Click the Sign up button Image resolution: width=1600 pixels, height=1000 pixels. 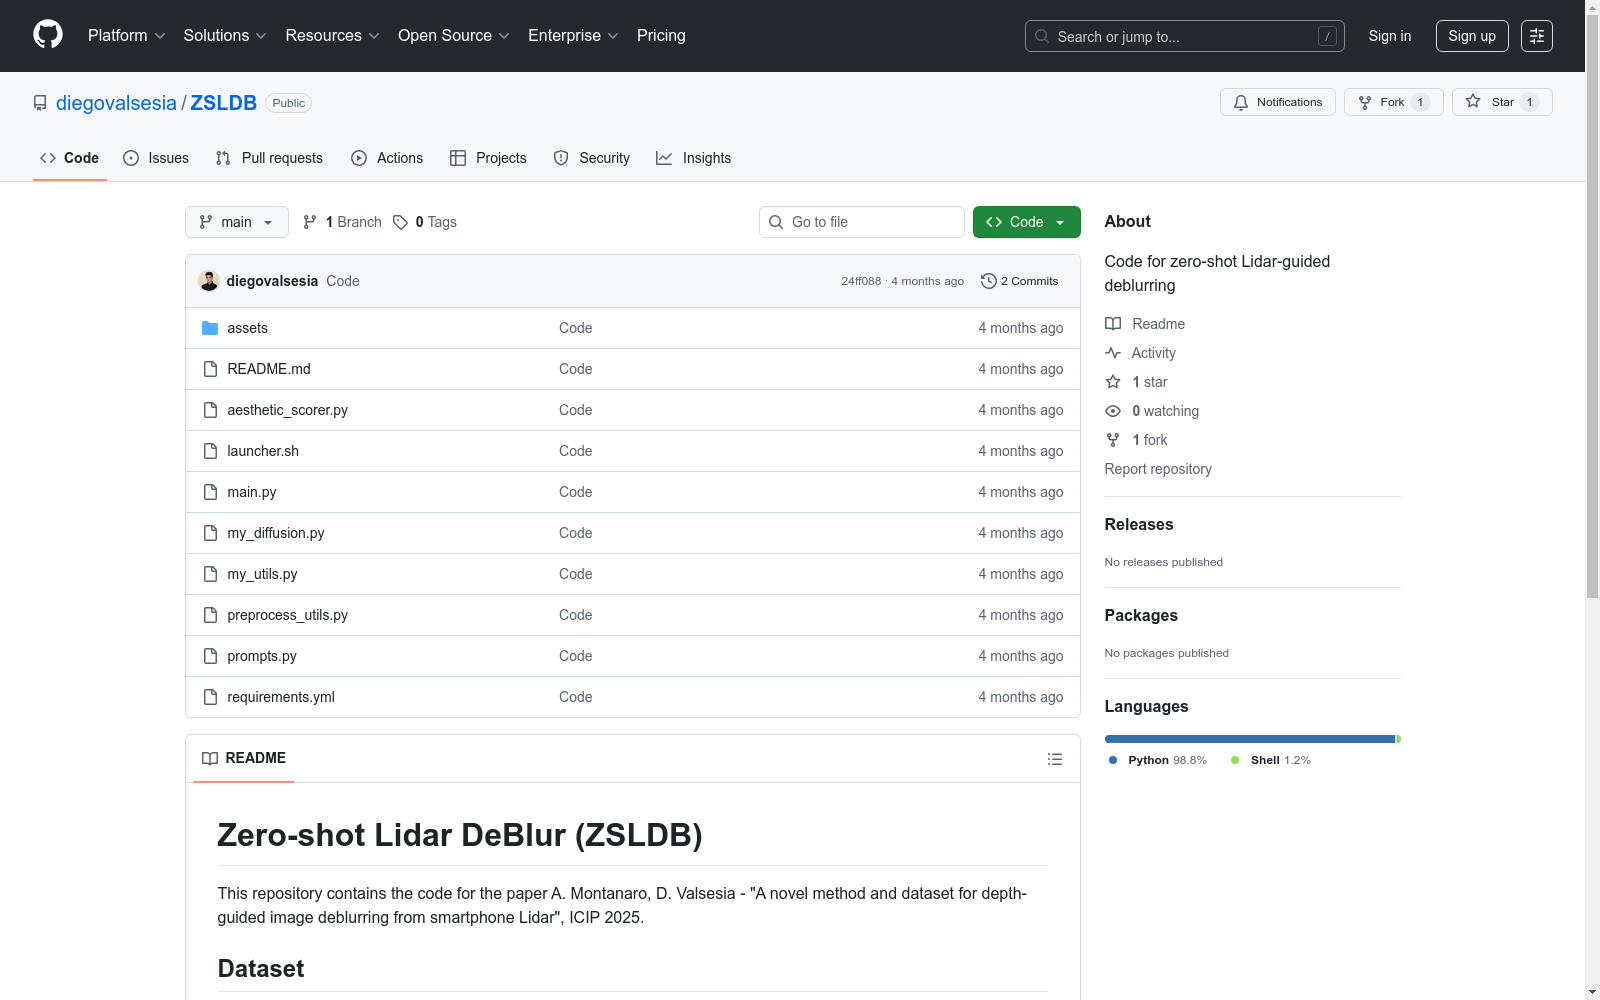[x=1472, y=36]
